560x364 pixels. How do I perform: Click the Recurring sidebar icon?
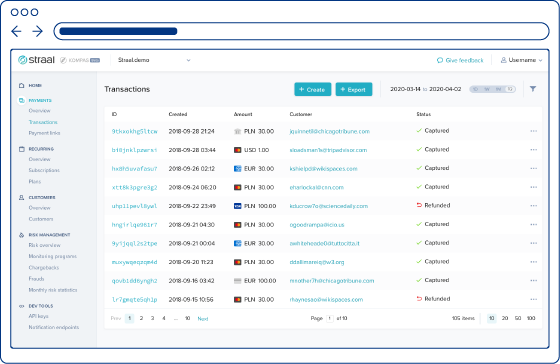tap(21, 149)
